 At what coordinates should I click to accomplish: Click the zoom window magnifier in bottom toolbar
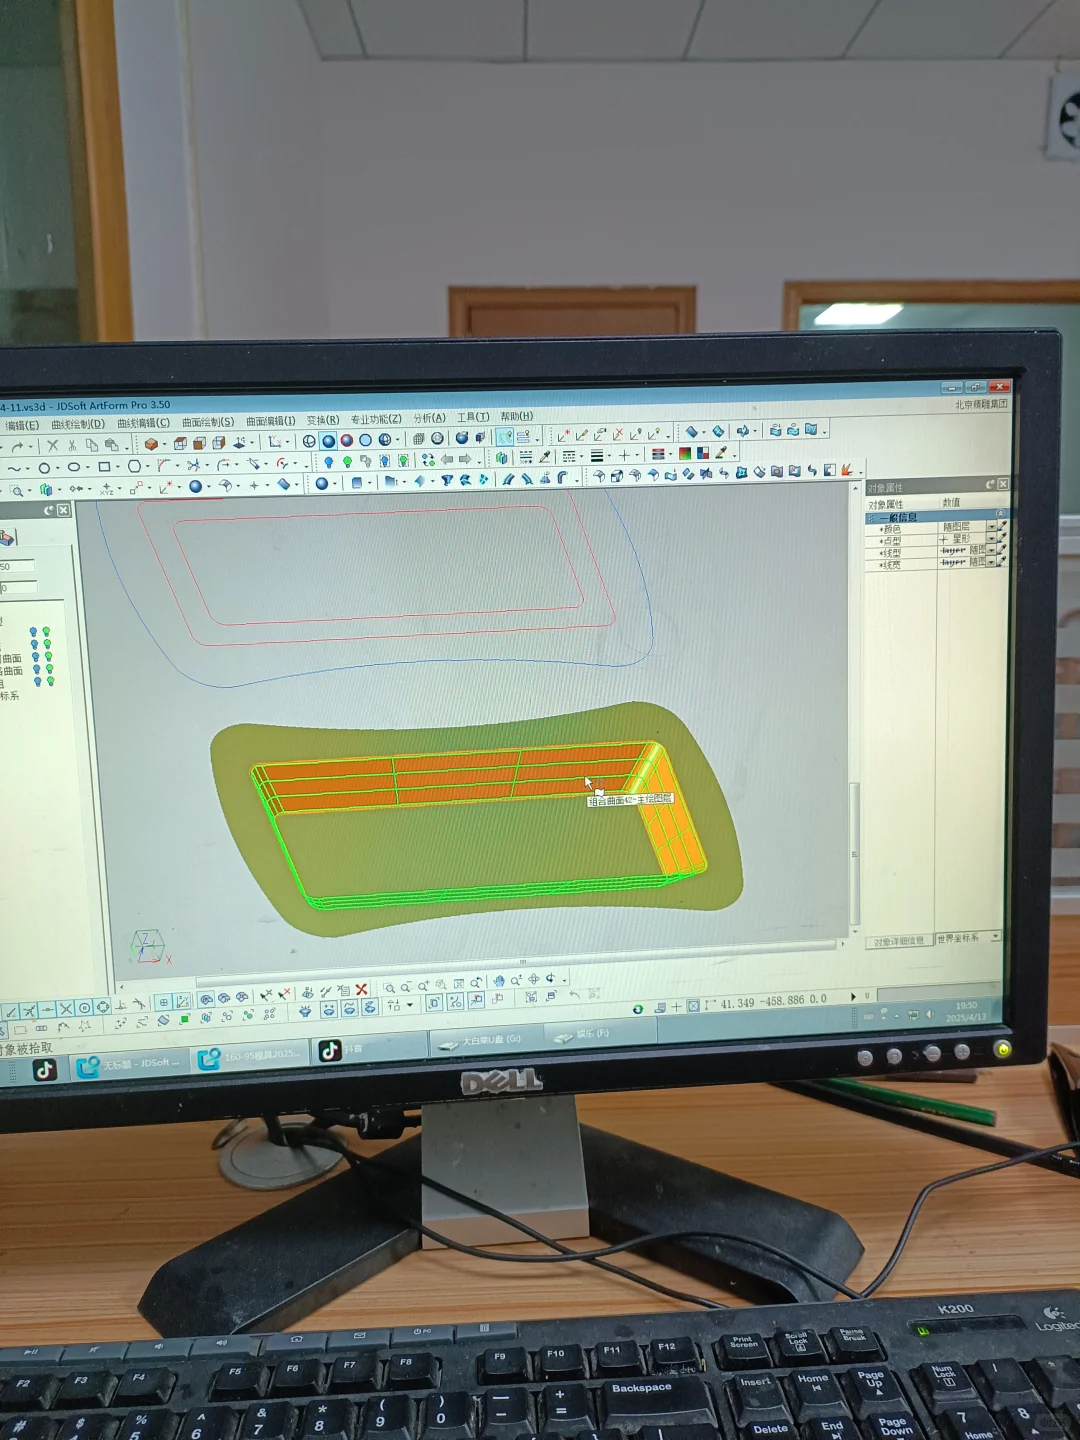389,987
